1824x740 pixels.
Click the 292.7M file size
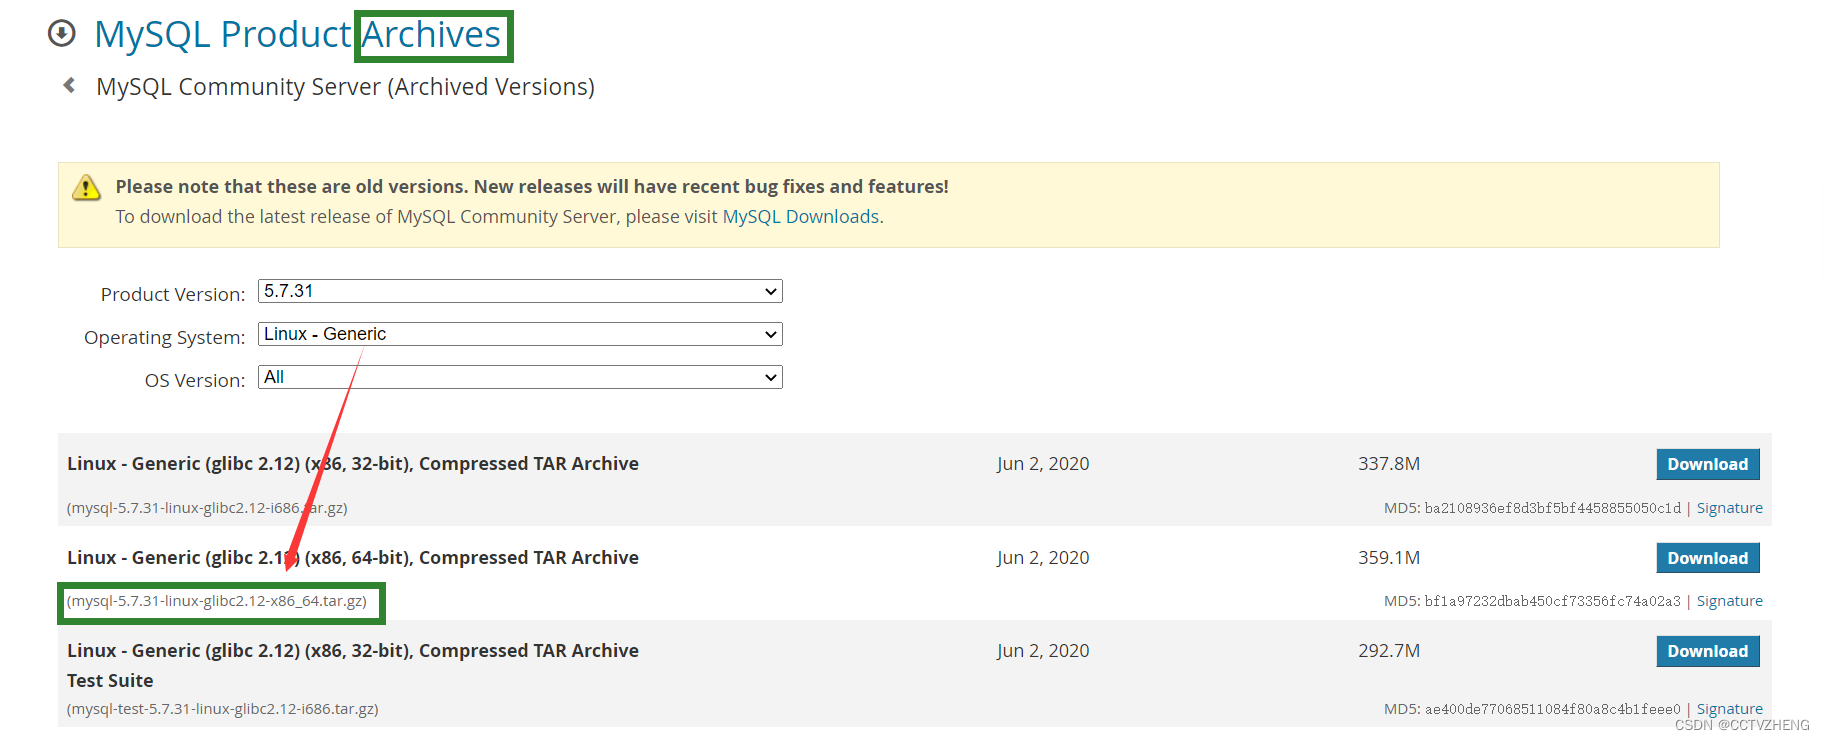[x=1389, y=651]
